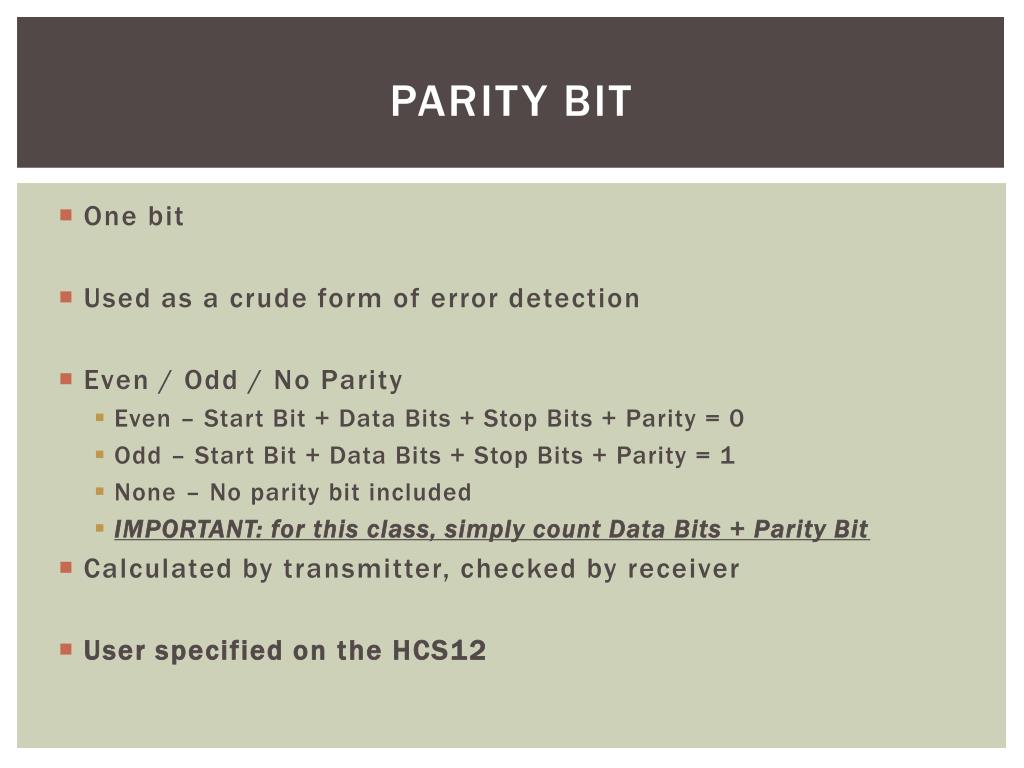The height and width of the screenshot is (768, 1024).
Task: Click the small bullet beside IMPORTANT note
Action: click(100, 528)
